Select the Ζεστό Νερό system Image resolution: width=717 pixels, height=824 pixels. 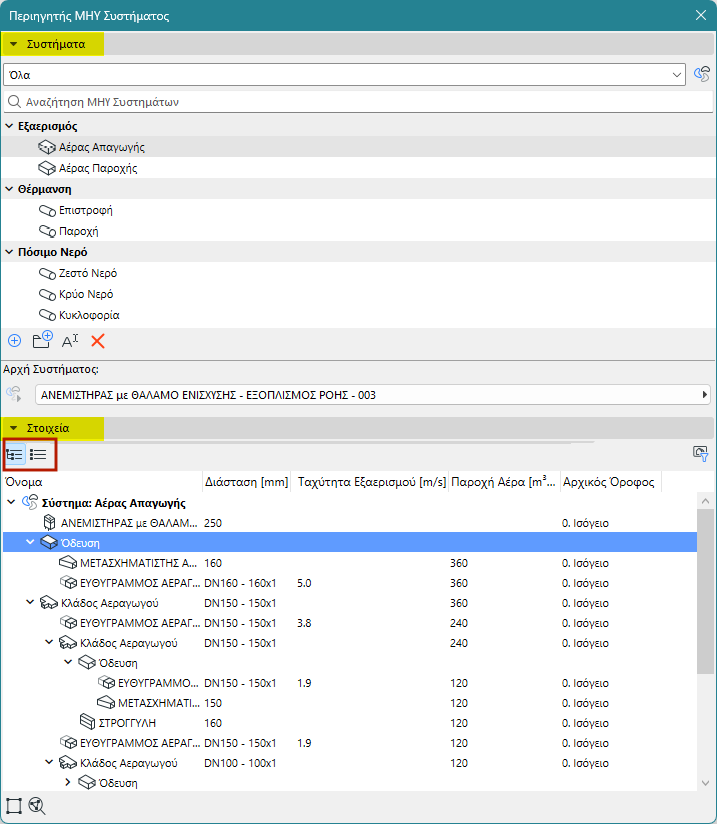[x=358, y=273]
